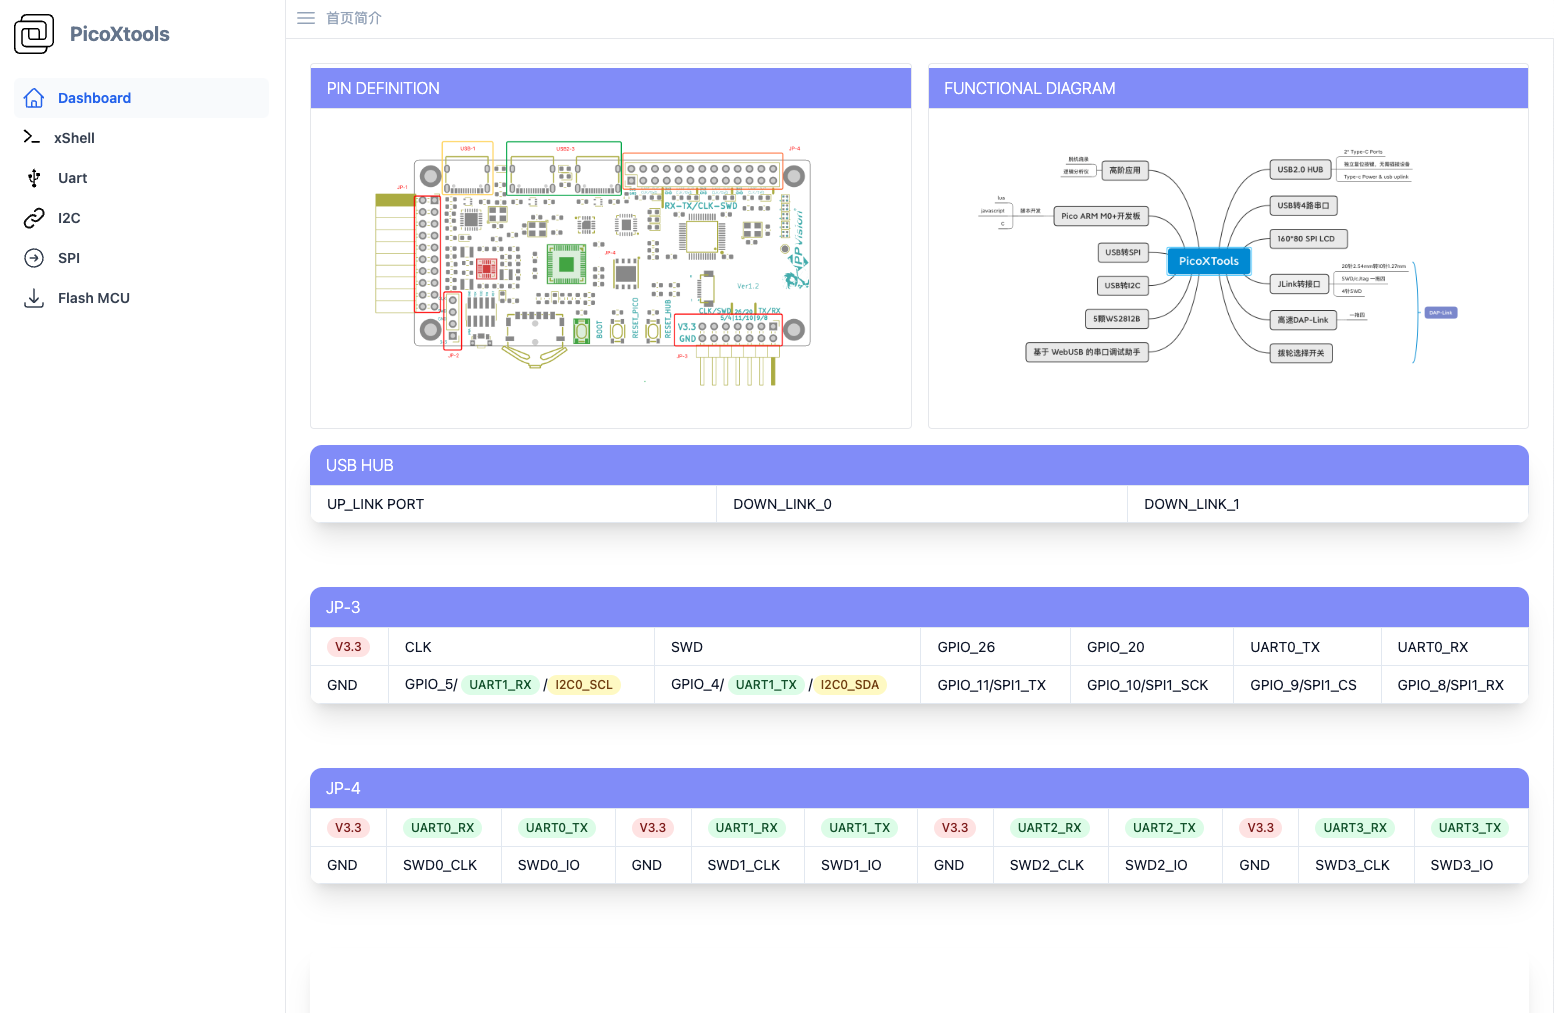The width and height of the screenshot is (1554, 1013).
Task: Click the I2C0_SCL yellow tag
Action: point(584,685)
